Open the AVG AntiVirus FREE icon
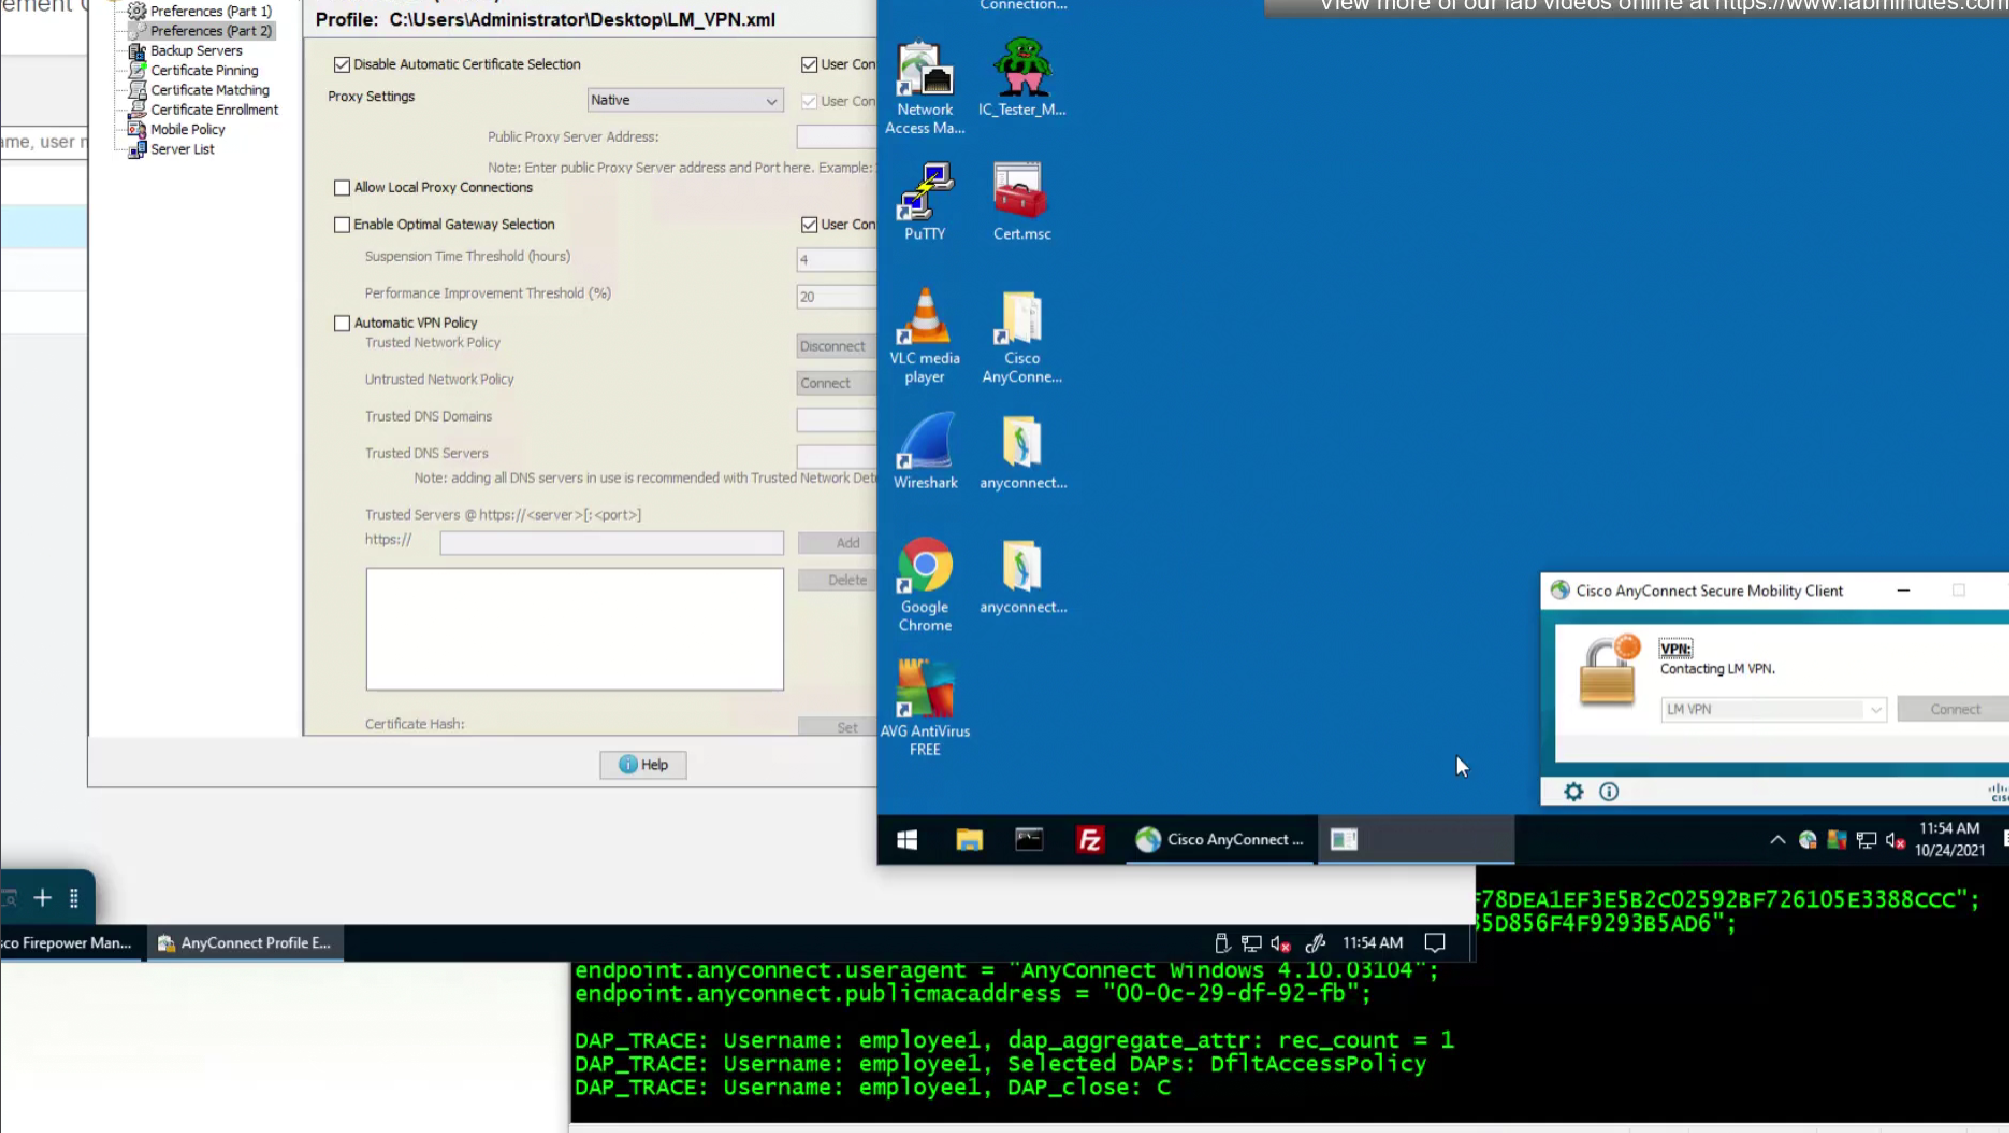The image size is (2009, 1133). [x=925, y=706]
